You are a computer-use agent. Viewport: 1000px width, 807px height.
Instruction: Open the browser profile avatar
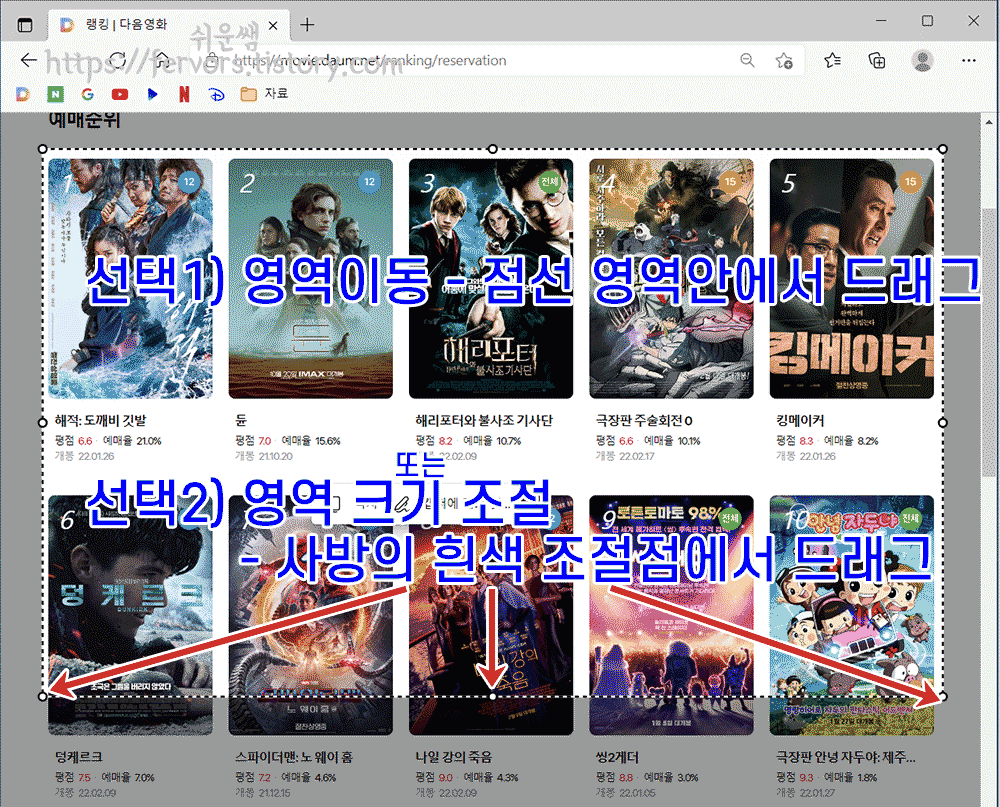coord(922,61)
